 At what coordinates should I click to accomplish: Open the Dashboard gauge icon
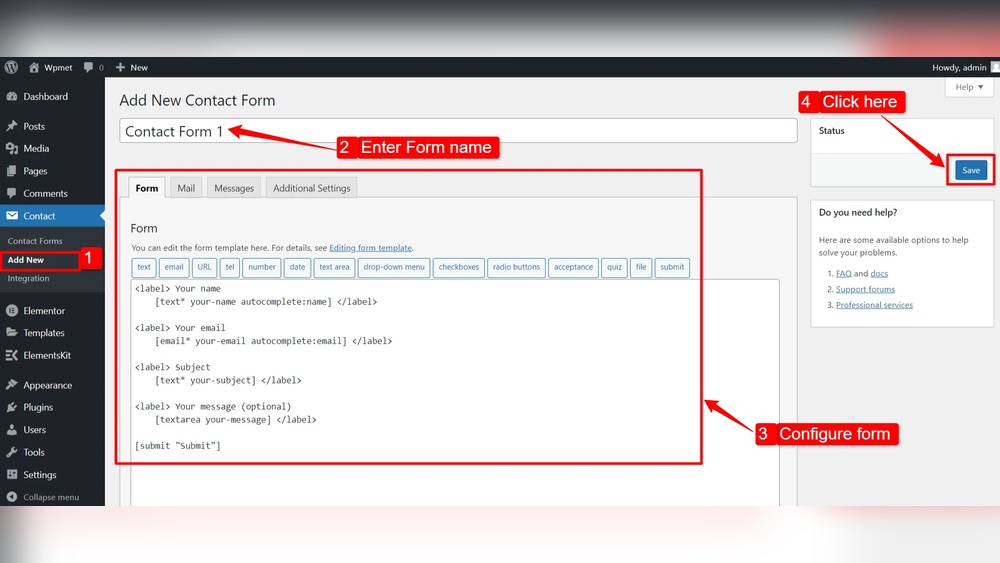[11, 96]
